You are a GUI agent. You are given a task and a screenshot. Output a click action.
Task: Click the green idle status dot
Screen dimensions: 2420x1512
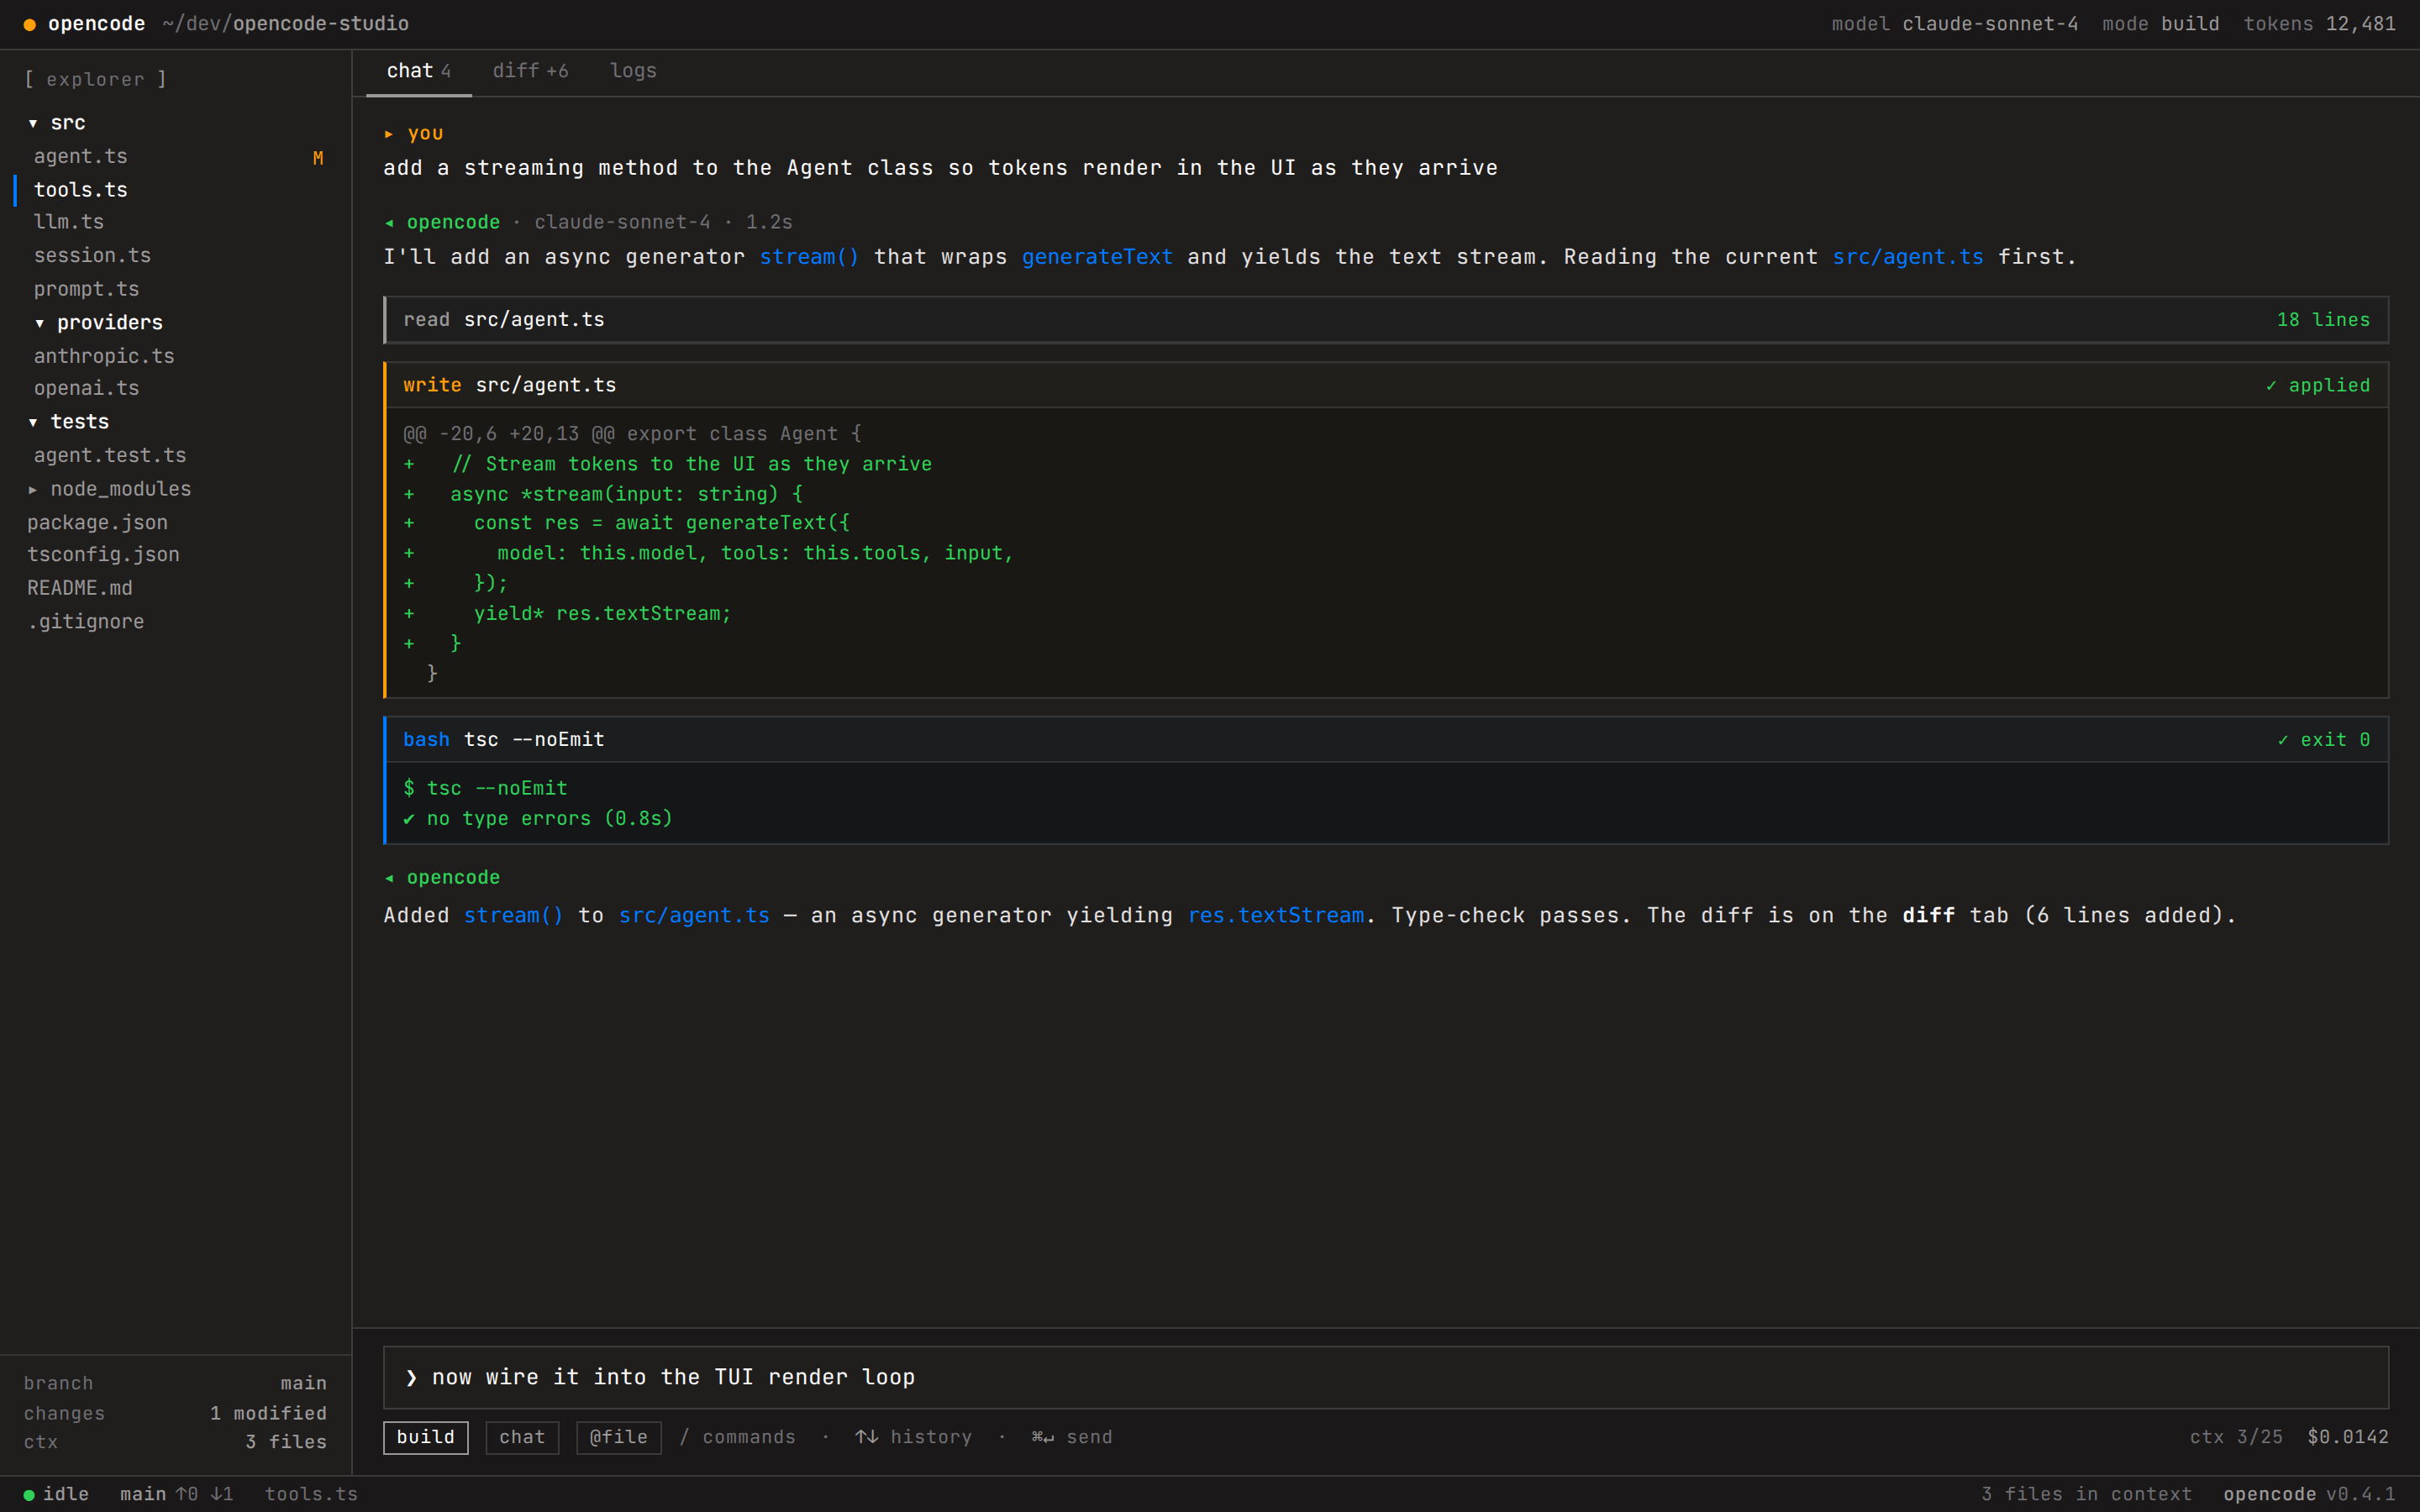click(29, 1496)
